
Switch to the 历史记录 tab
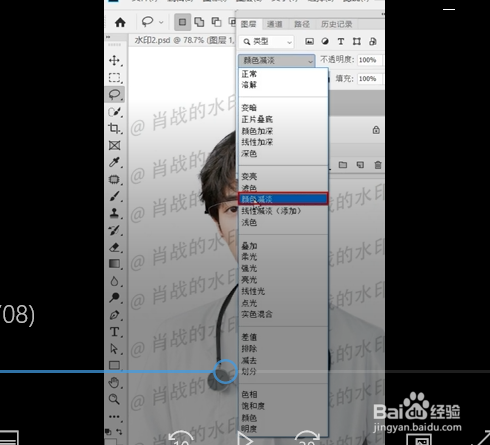[337, 24]
